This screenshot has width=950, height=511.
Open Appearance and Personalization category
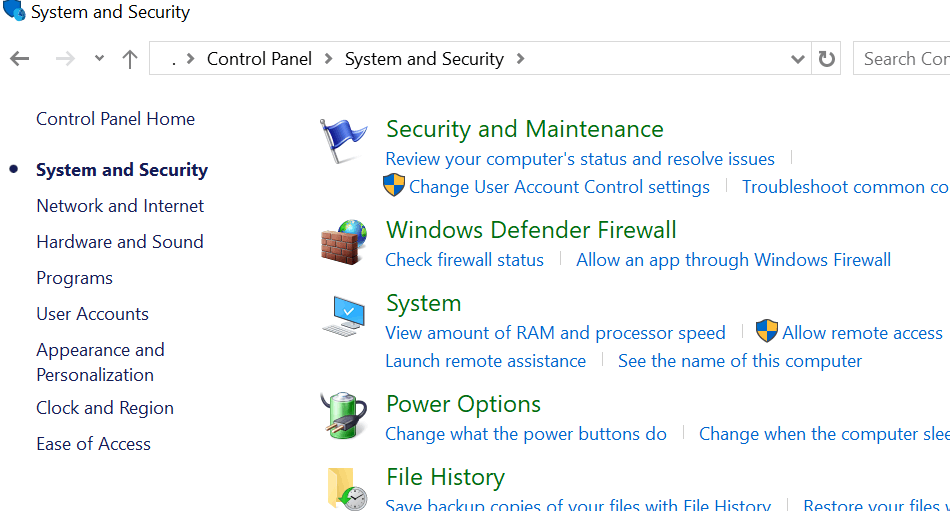[x=101, y=362]
